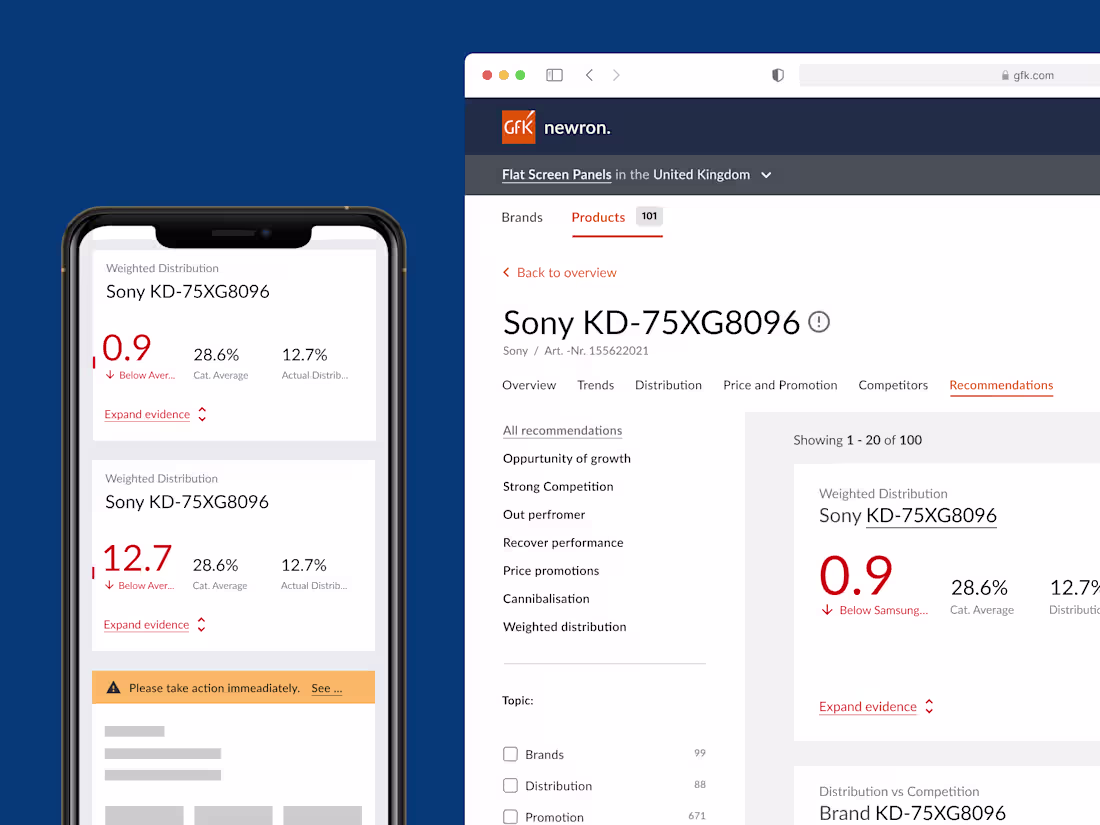
Task: Open the Trends product tab
Action: (x=595, y=385)
